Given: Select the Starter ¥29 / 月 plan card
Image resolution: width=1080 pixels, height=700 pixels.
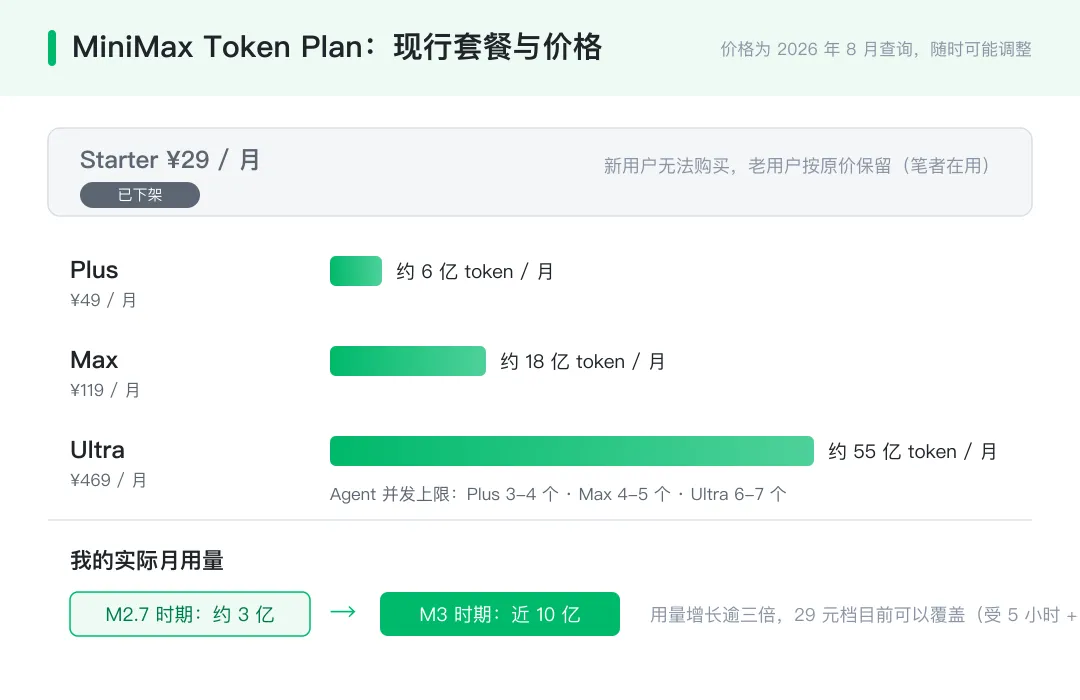Looking at the screenshot, I should coord(539,172).
